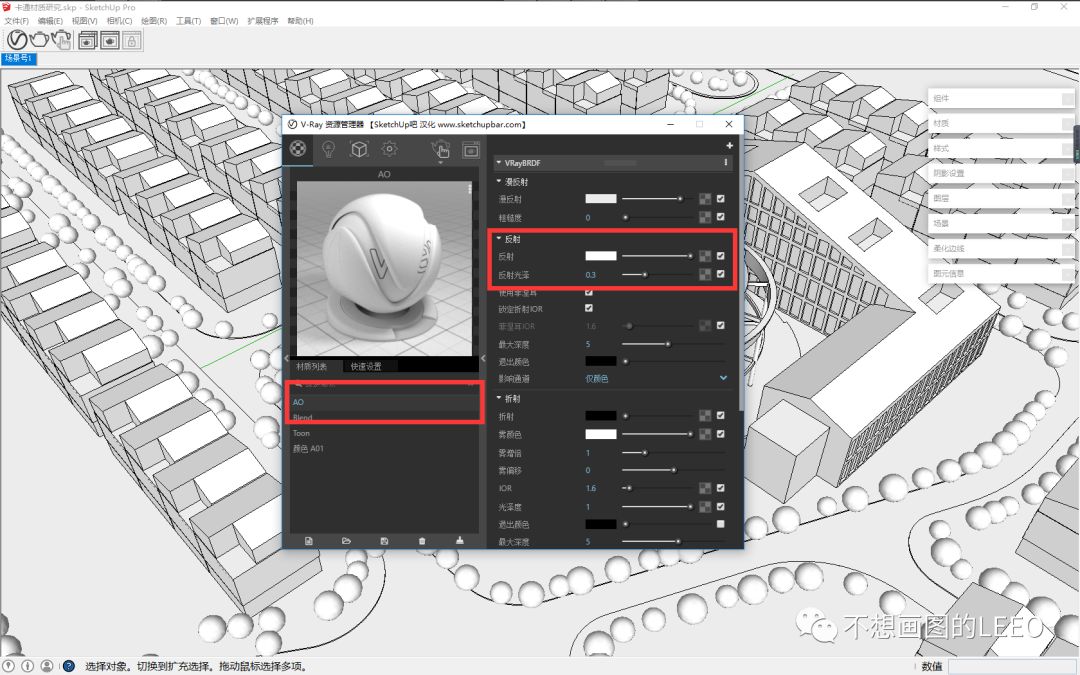The height and width of the screenshot is (675, 1080).
Task: Disable the 漫反射 texture checkbox
Action: tap(720, 199)
